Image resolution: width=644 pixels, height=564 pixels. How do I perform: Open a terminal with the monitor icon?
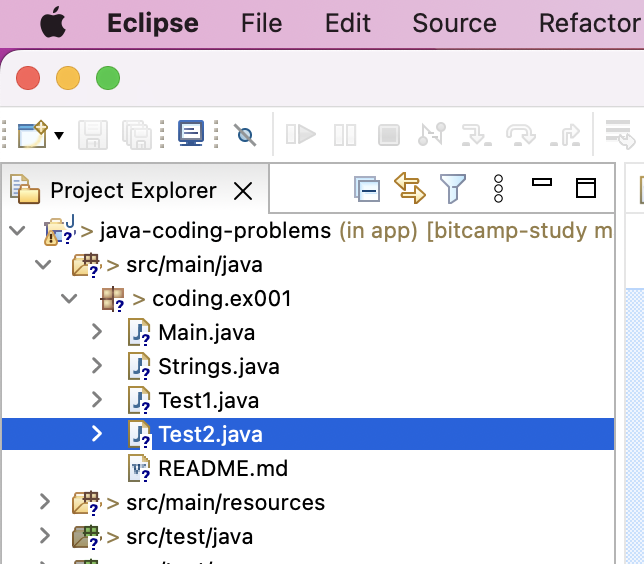pos(191,133)
